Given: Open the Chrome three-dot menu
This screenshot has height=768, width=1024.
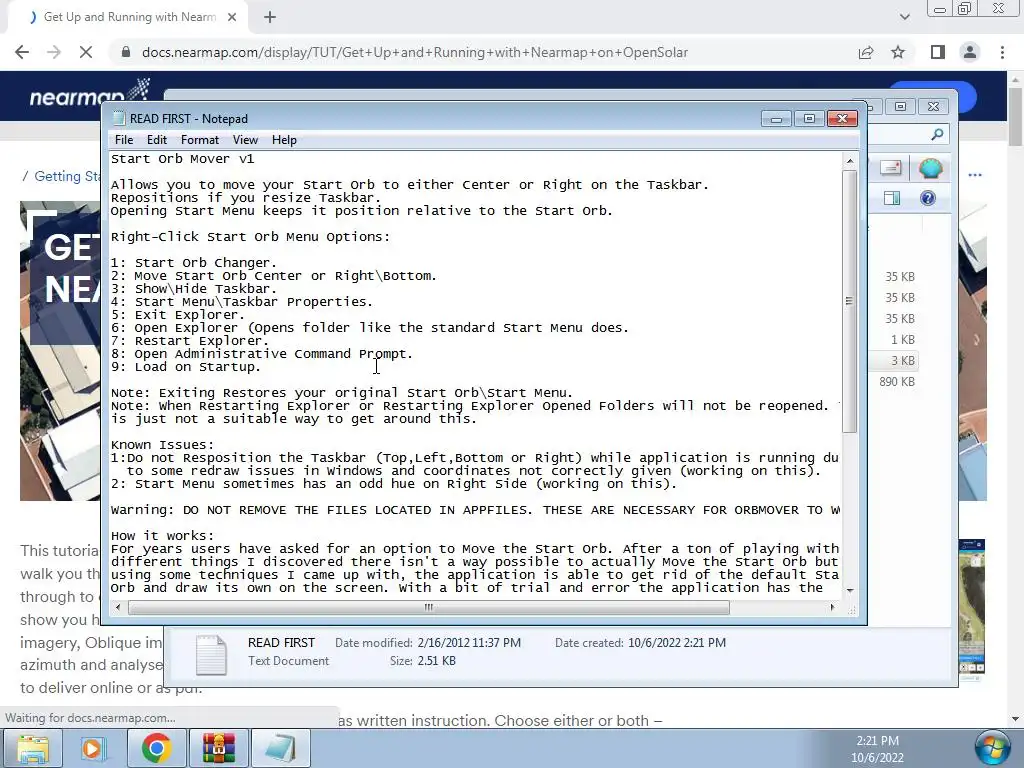Looking at the screenshot, I should [1002, 52].
